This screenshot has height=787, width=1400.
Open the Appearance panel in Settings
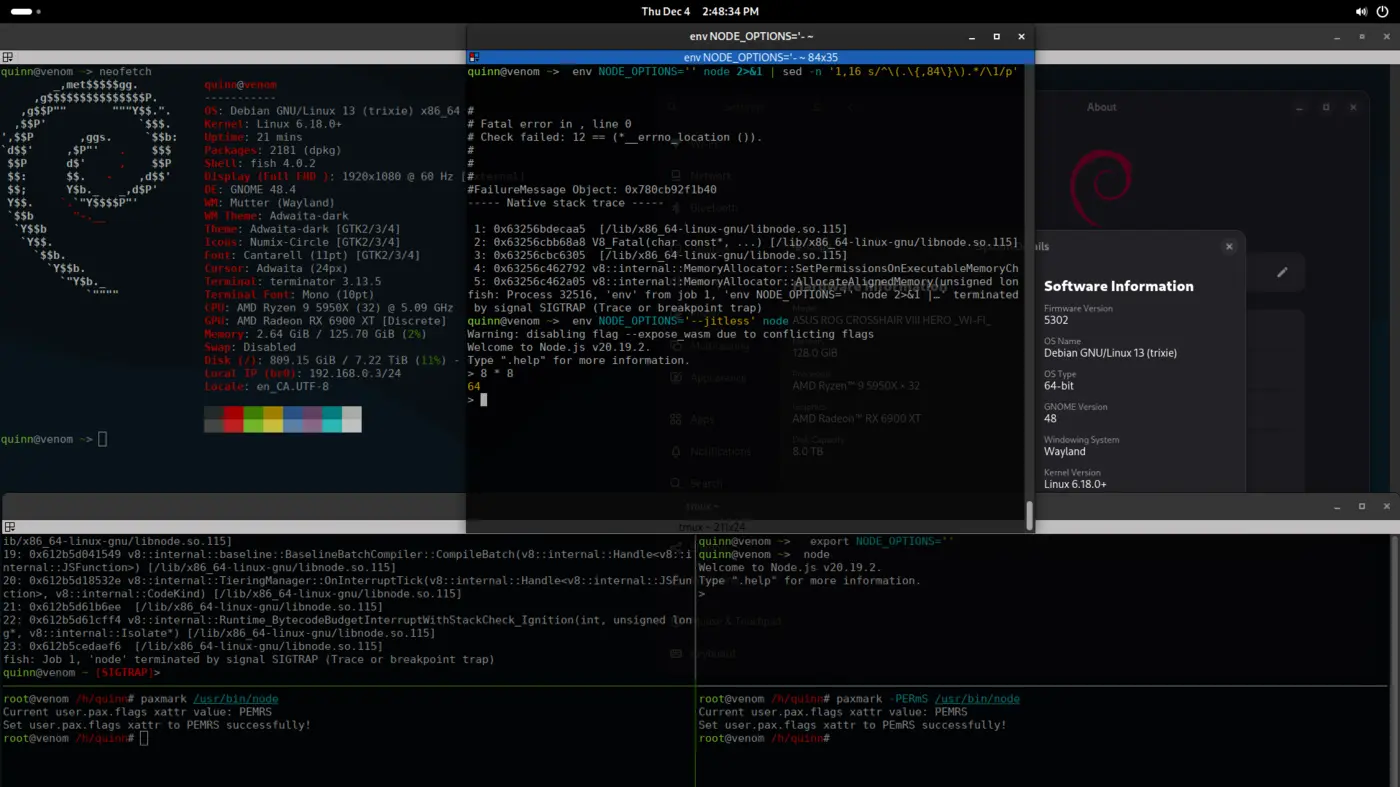click(710, 378)
